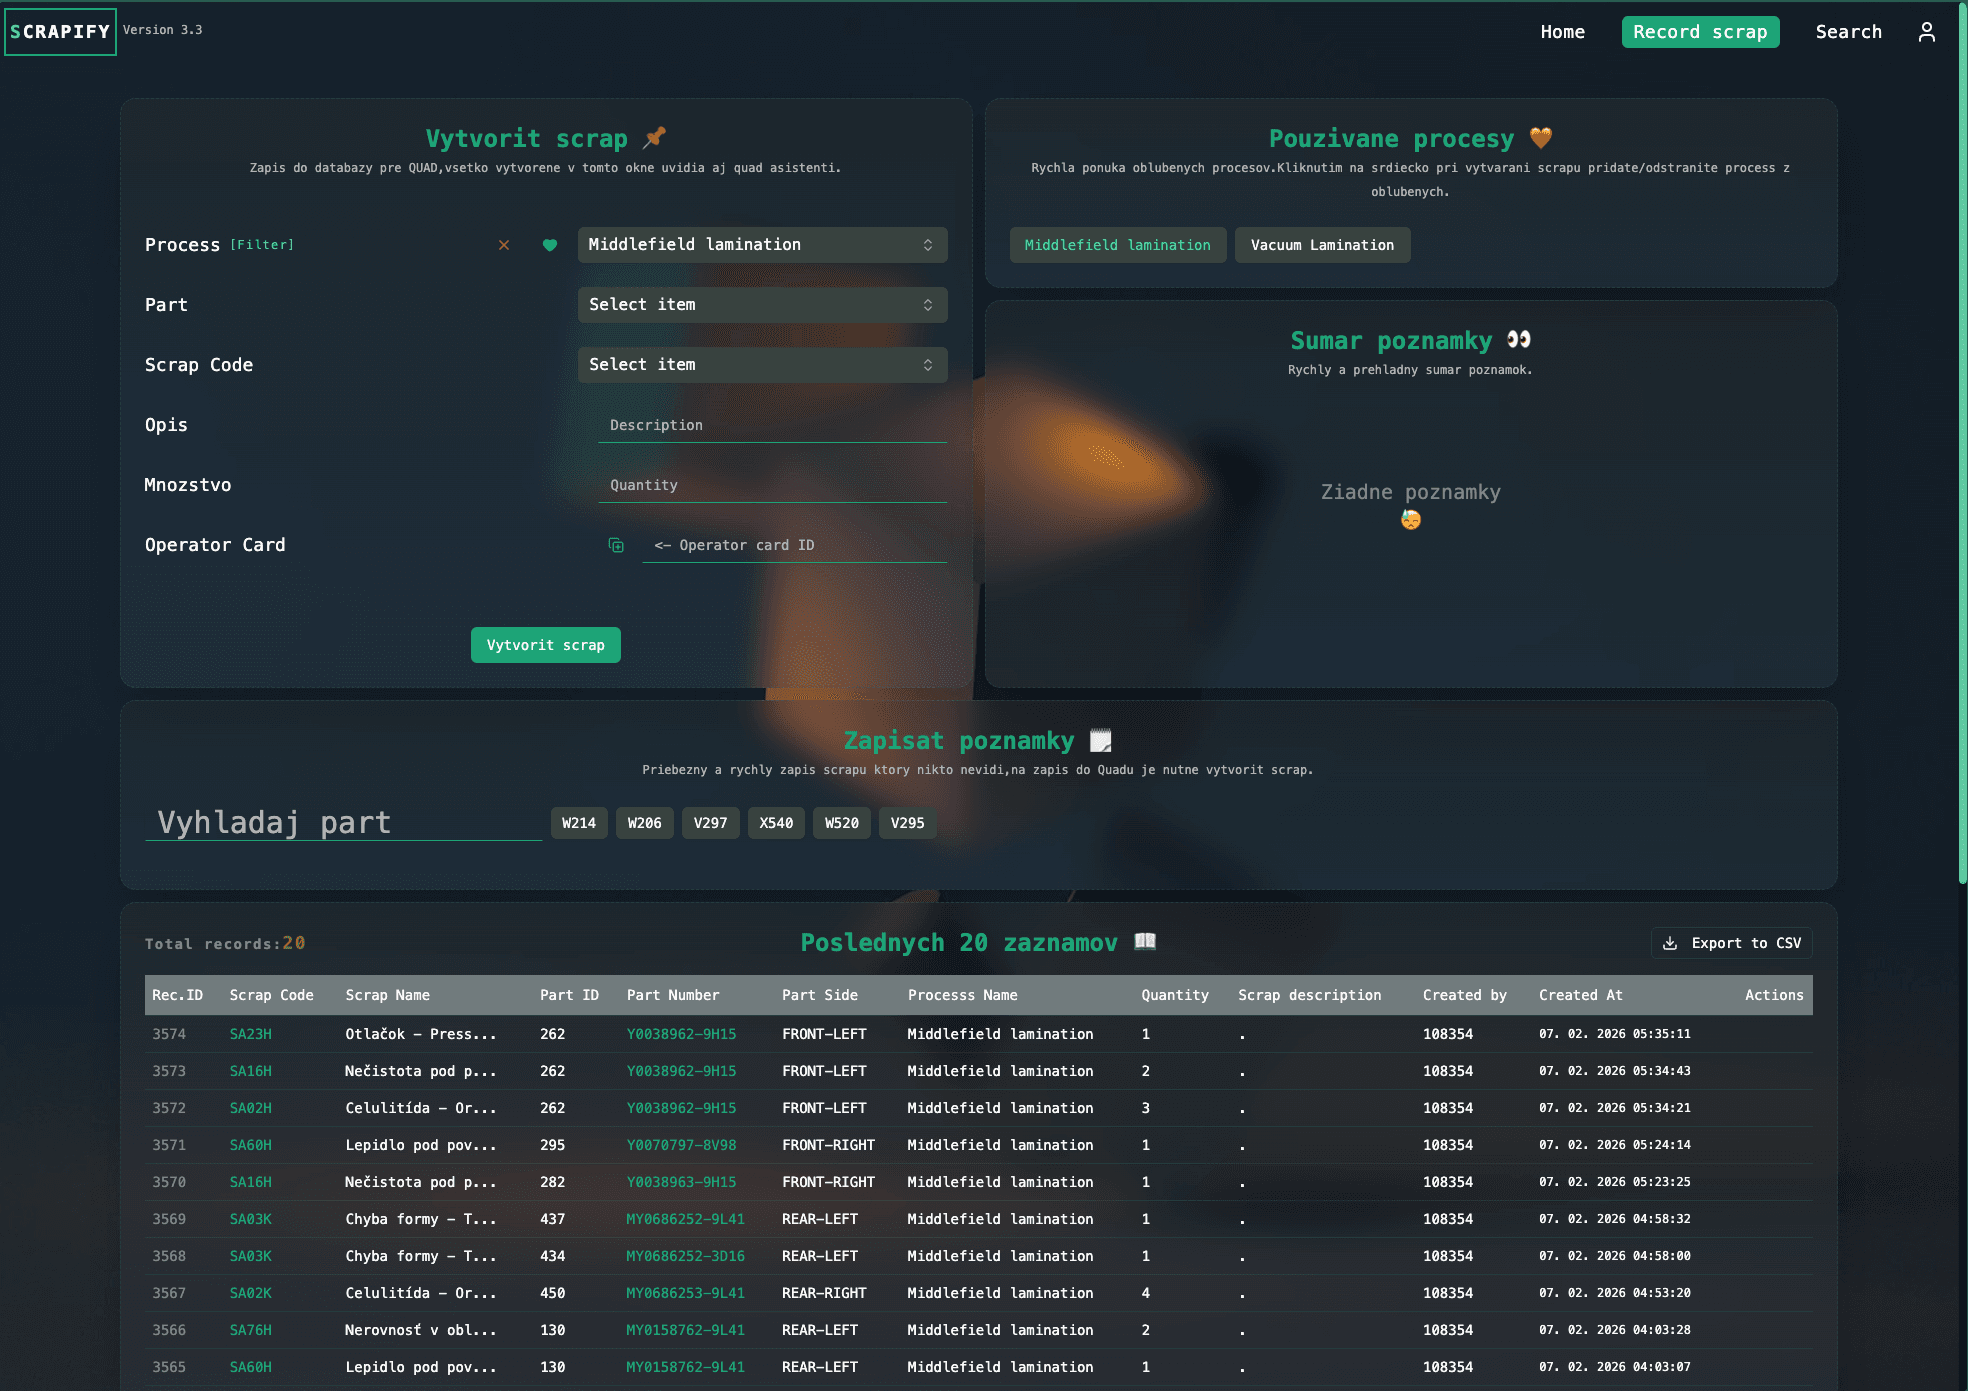Image resolution: width=1968 pixels, height=1391 pixels.
Task: Click the Record scrap tab
Action: pyautogui.click(x=1700, y=32)
